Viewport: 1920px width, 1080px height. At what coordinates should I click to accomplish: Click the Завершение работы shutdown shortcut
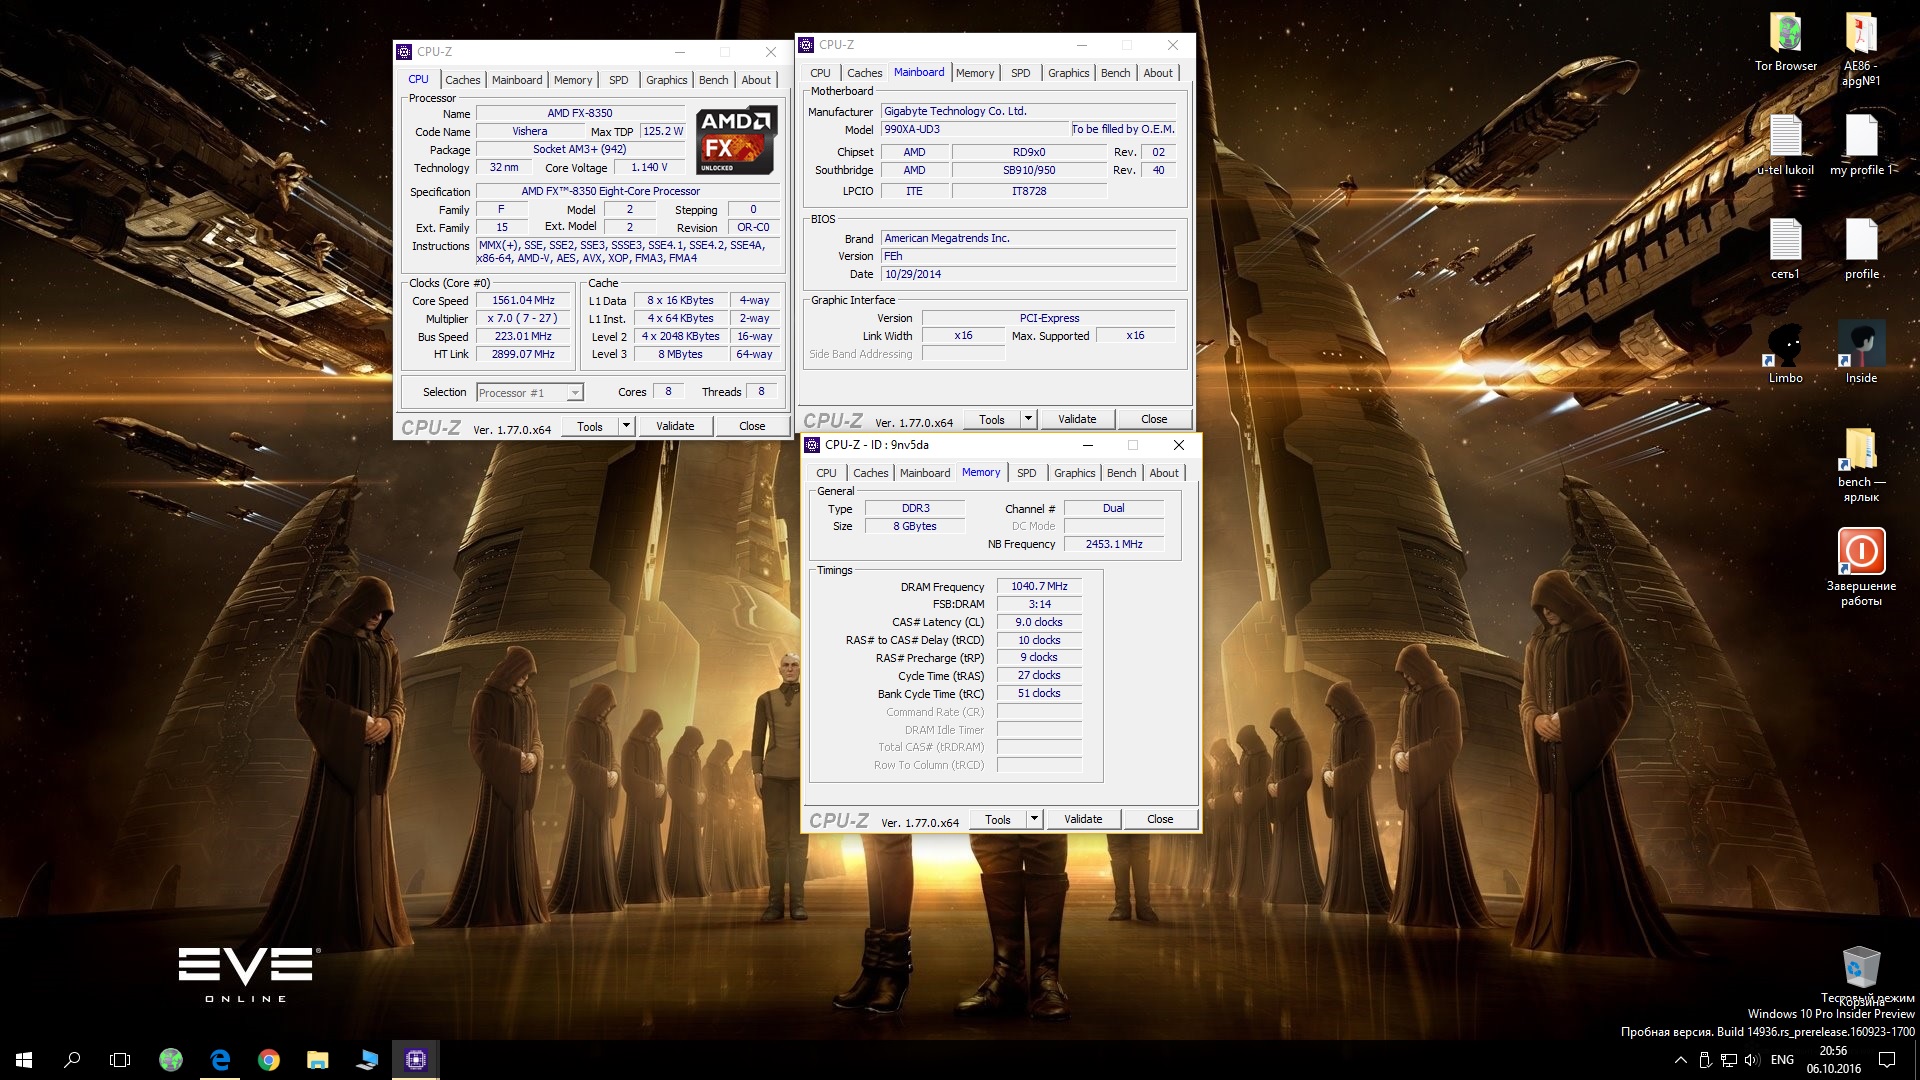pyautogui.click(x=1861, y=568)
